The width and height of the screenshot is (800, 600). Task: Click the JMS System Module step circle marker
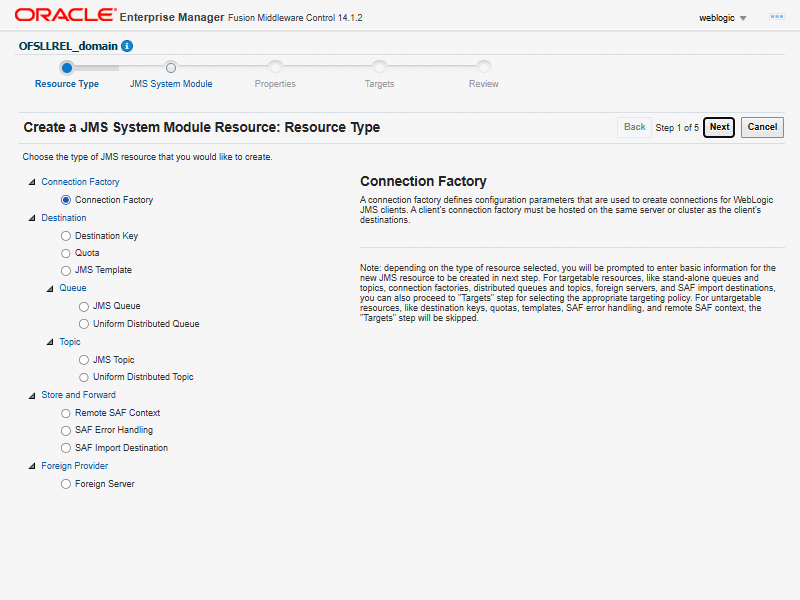pos(171,67)
